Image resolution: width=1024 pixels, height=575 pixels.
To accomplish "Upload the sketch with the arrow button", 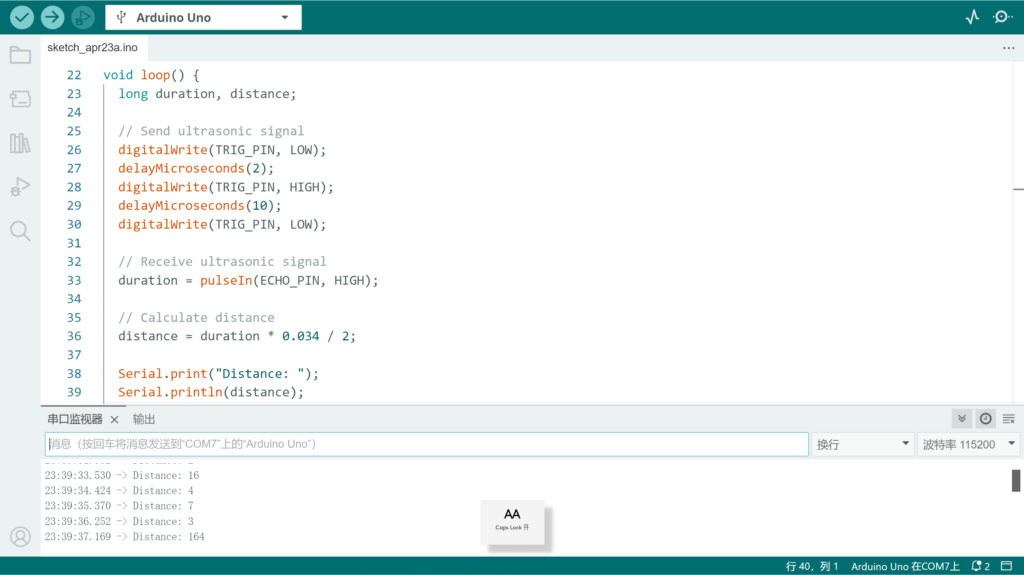I will (x=52, y=17).
